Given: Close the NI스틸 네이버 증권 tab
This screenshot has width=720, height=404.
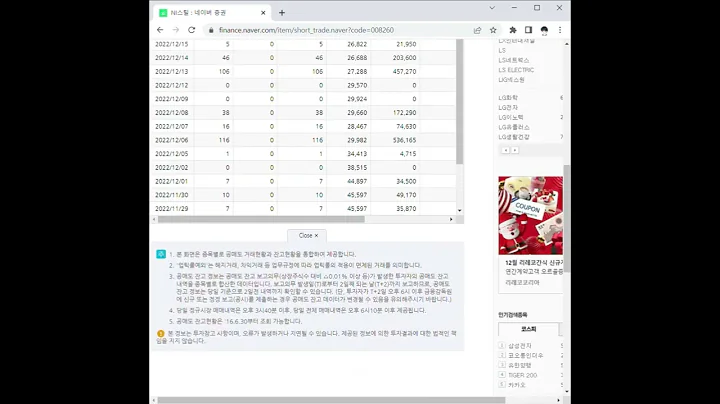Looking at the screenshot, I should (x=263, y=13).
